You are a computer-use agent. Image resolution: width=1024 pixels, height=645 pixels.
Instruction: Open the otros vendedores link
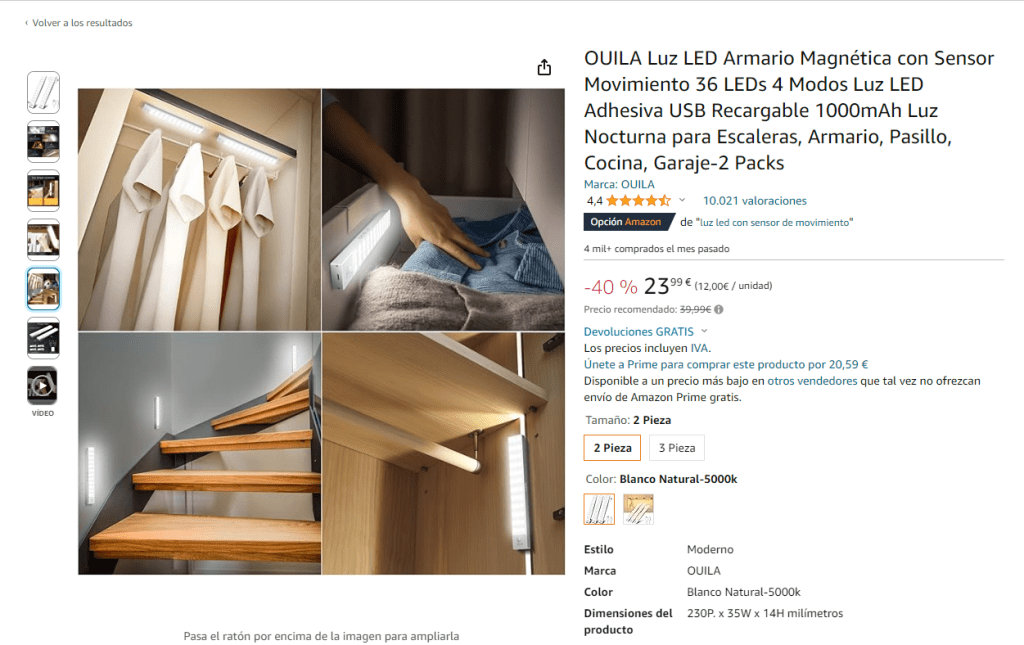pyautogui.click(x=812, y=381)
